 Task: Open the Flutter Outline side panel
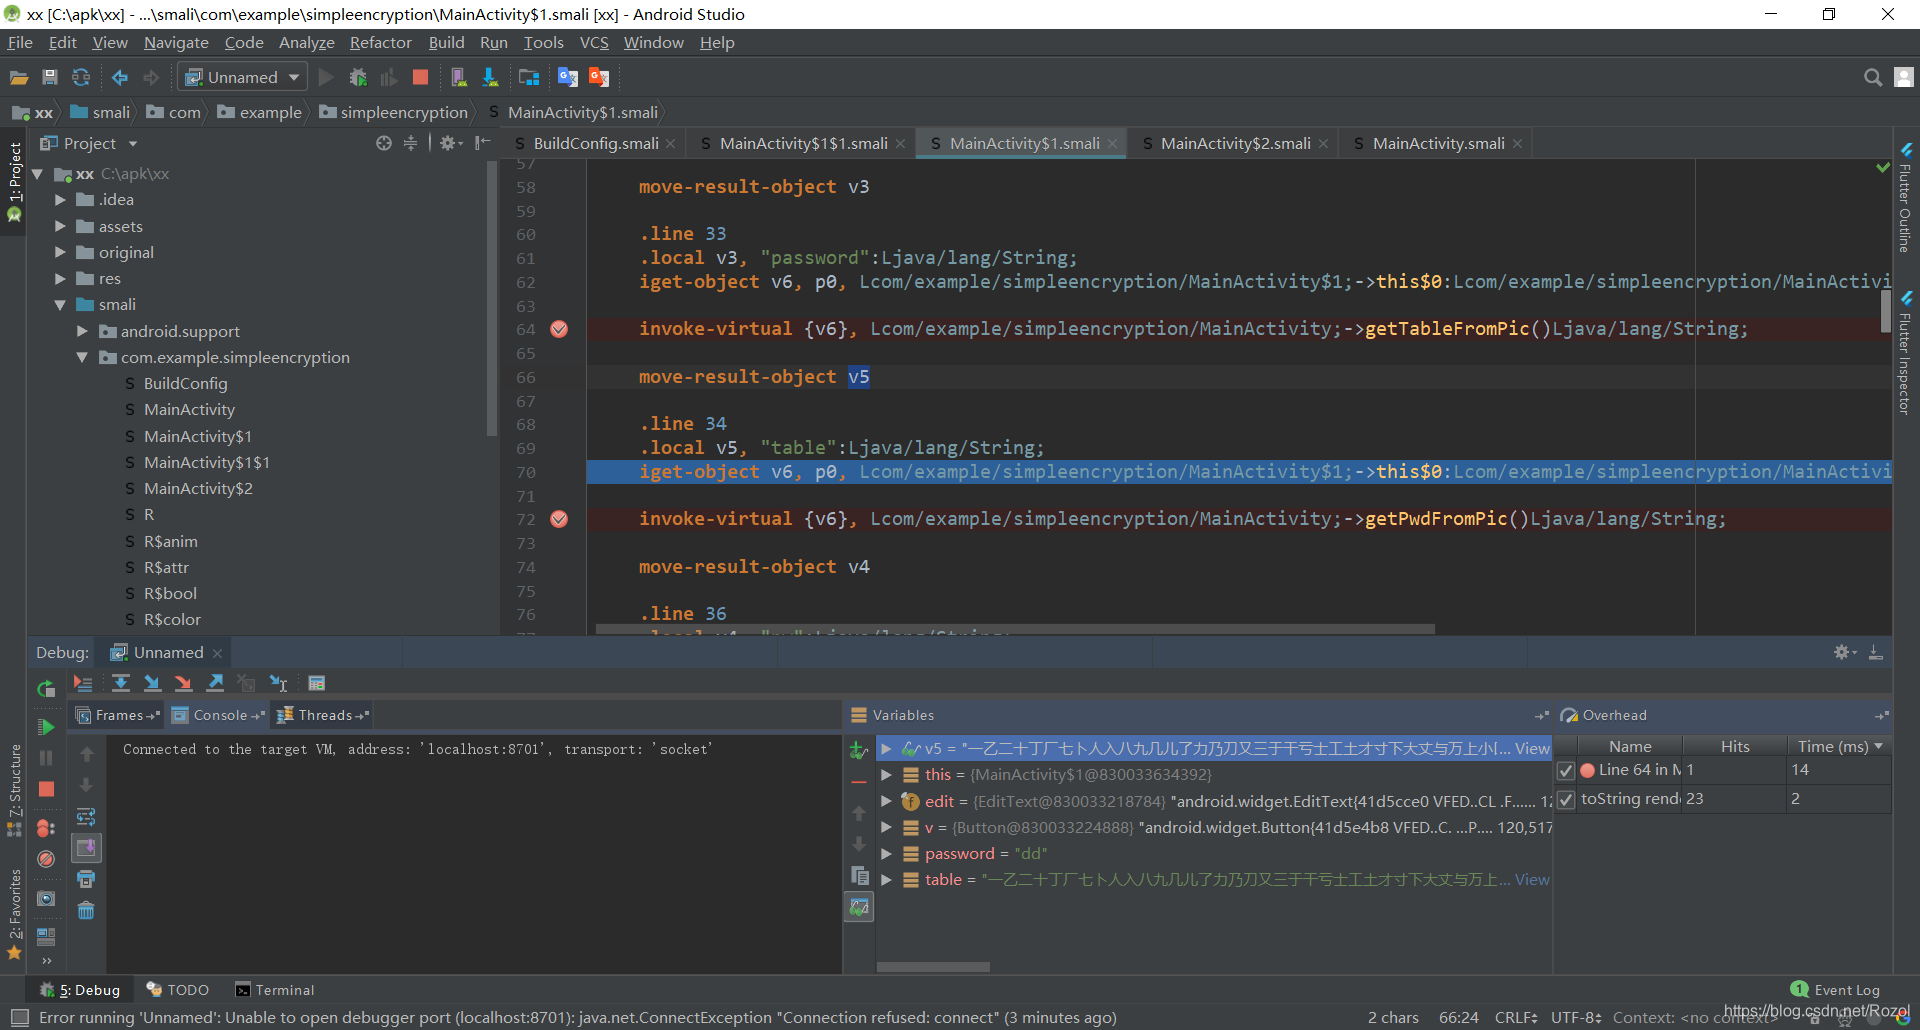[x=1906, y=198]
